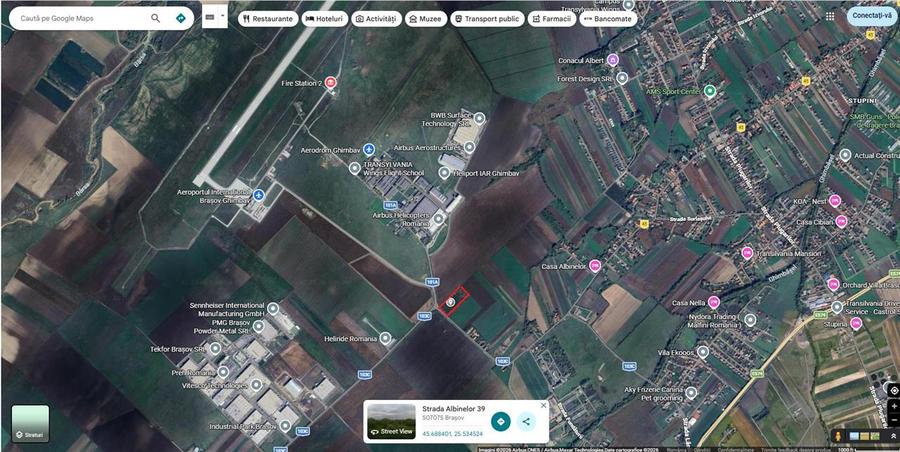Click the directions button in the place card
The image size is (900, 452).
coord(501,422)
